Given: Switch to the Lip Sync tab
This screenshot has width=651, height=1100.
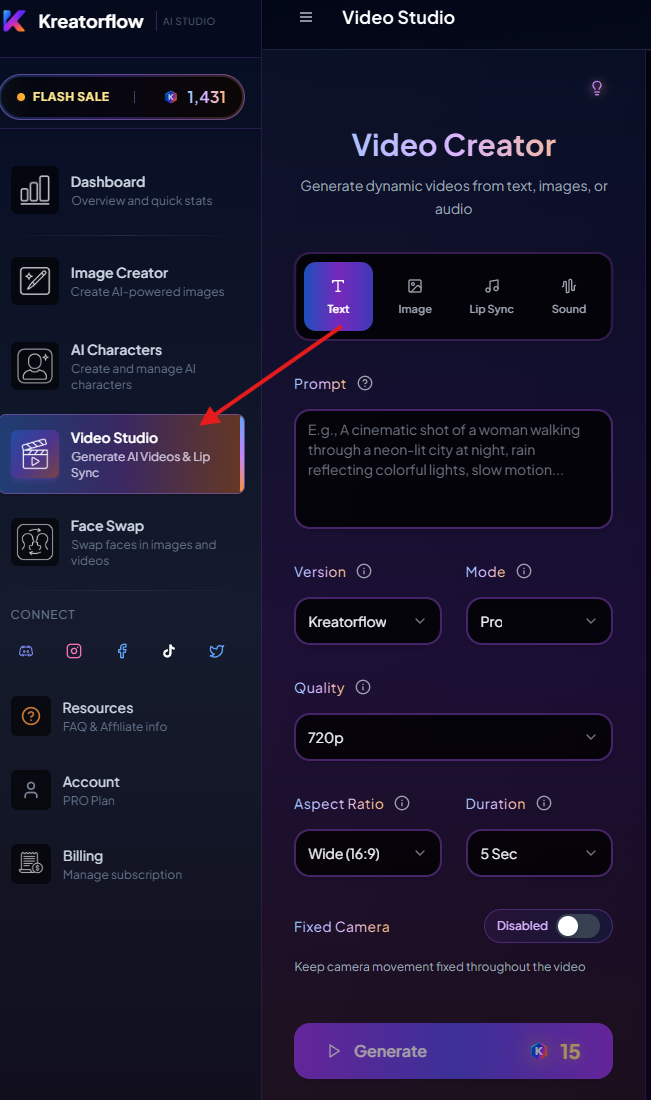Looking at the screenshot, I should pos(491,297).
